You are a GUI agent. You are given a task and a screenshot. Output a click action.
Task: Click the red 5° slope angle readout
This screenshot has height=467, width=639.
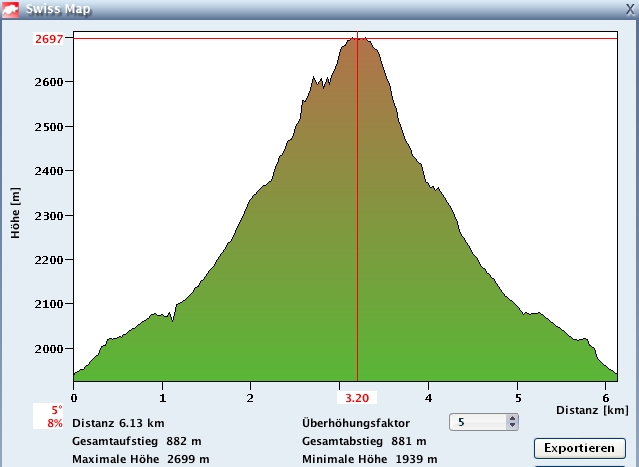tap(56, 410)
